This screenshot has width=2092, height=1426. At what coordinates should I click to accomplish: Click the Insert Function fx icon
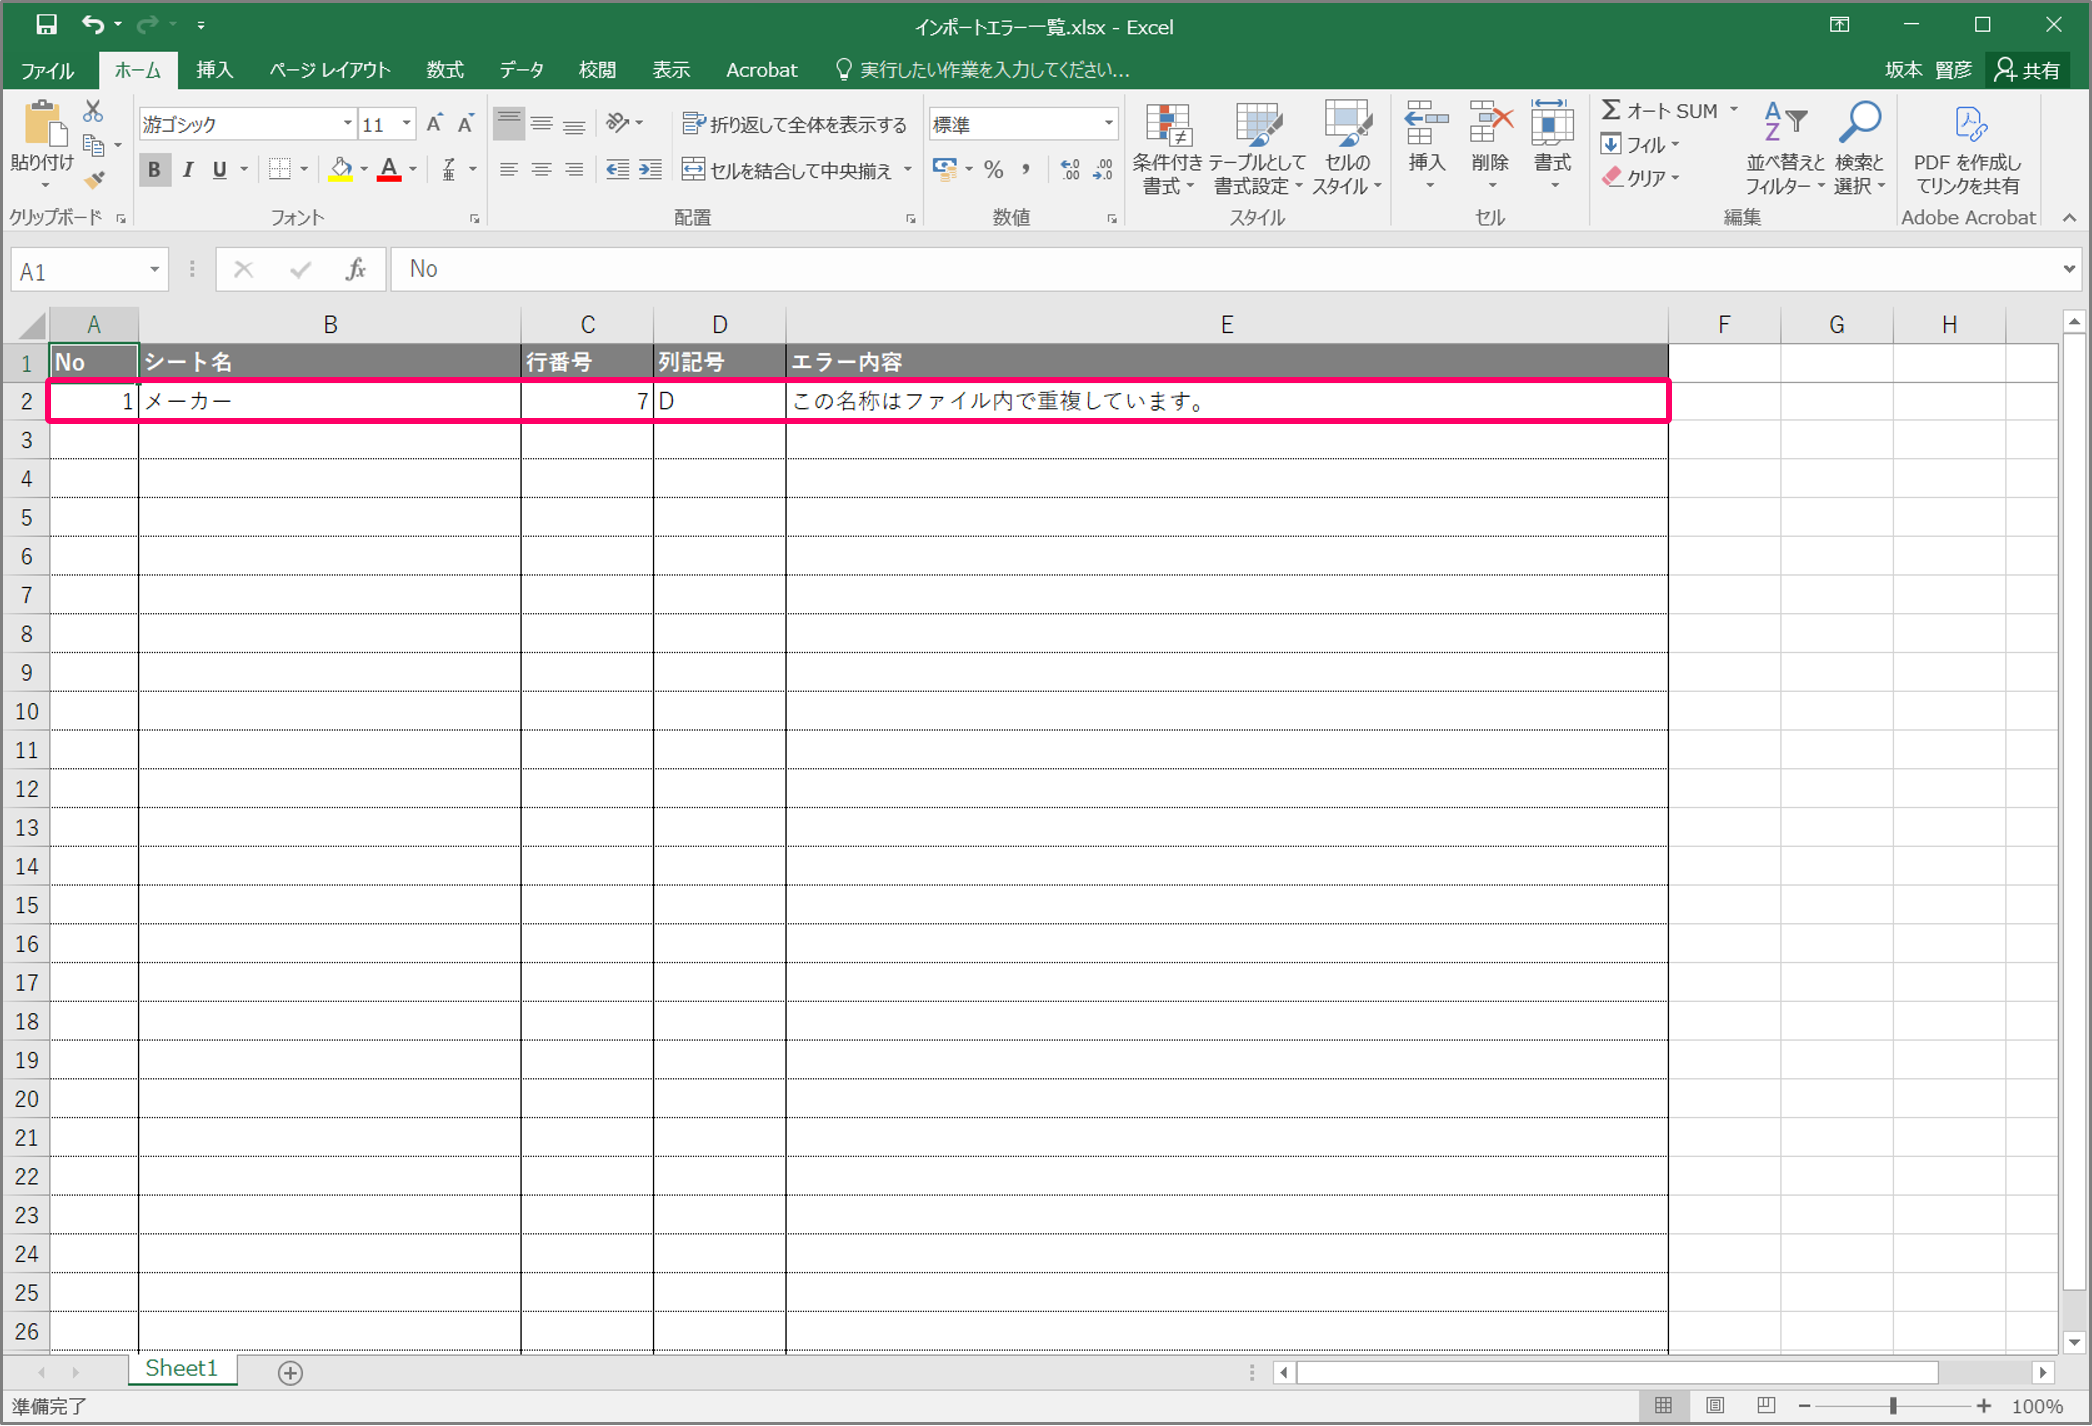[355, 269]
